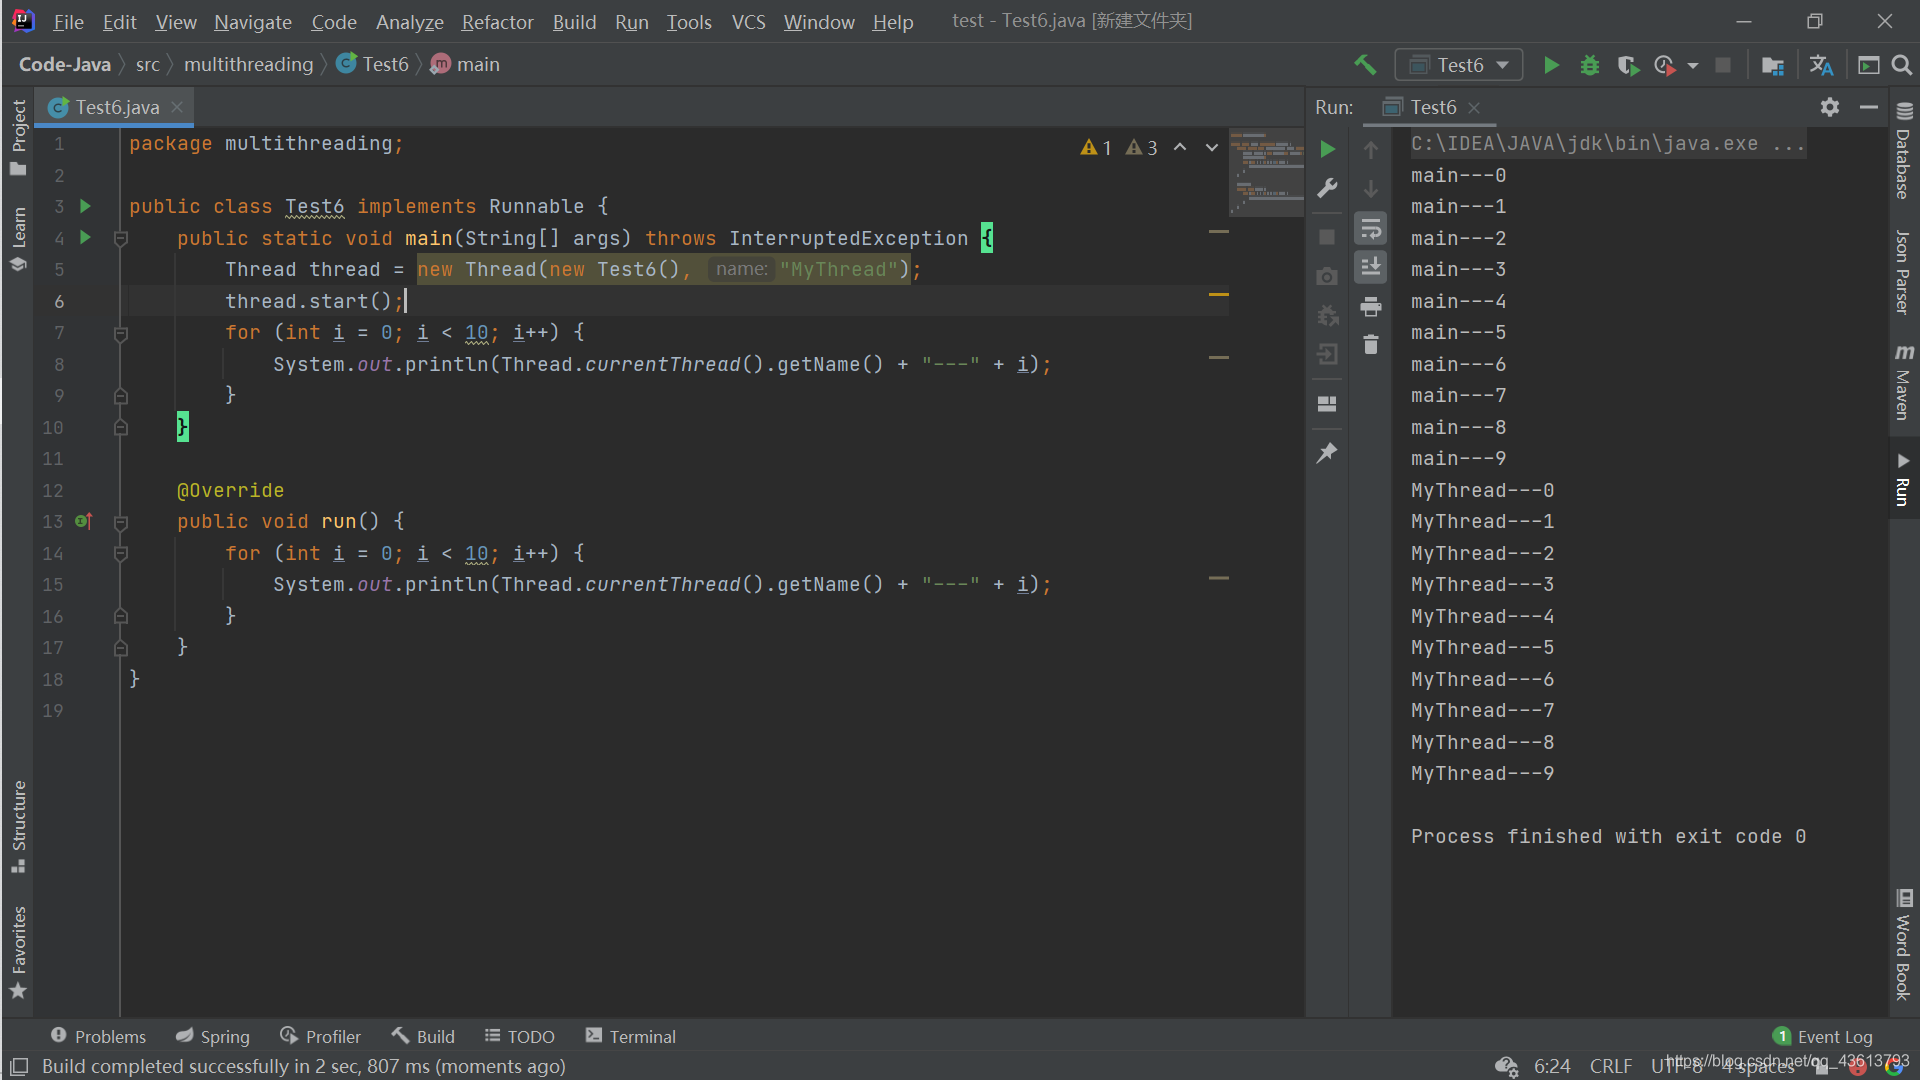Collapse the main method fold marker

click(x=121, y=239)
